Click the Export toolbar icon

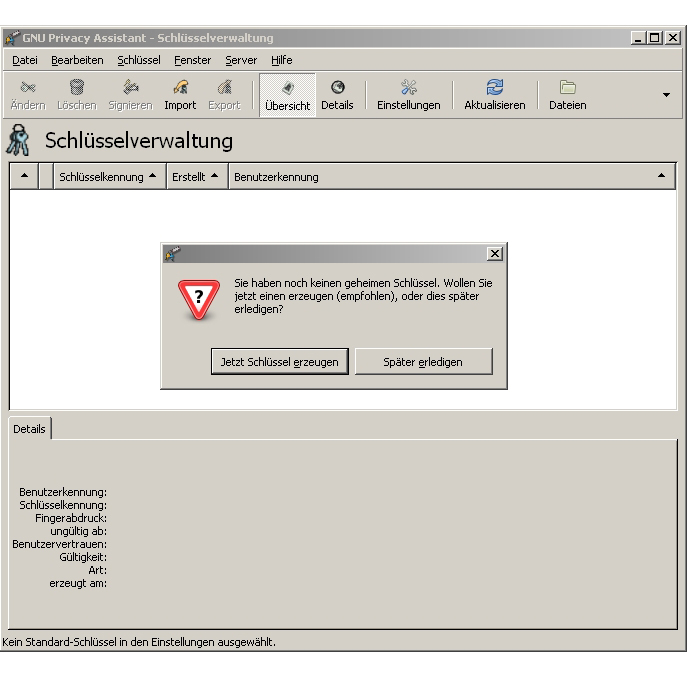224,95
